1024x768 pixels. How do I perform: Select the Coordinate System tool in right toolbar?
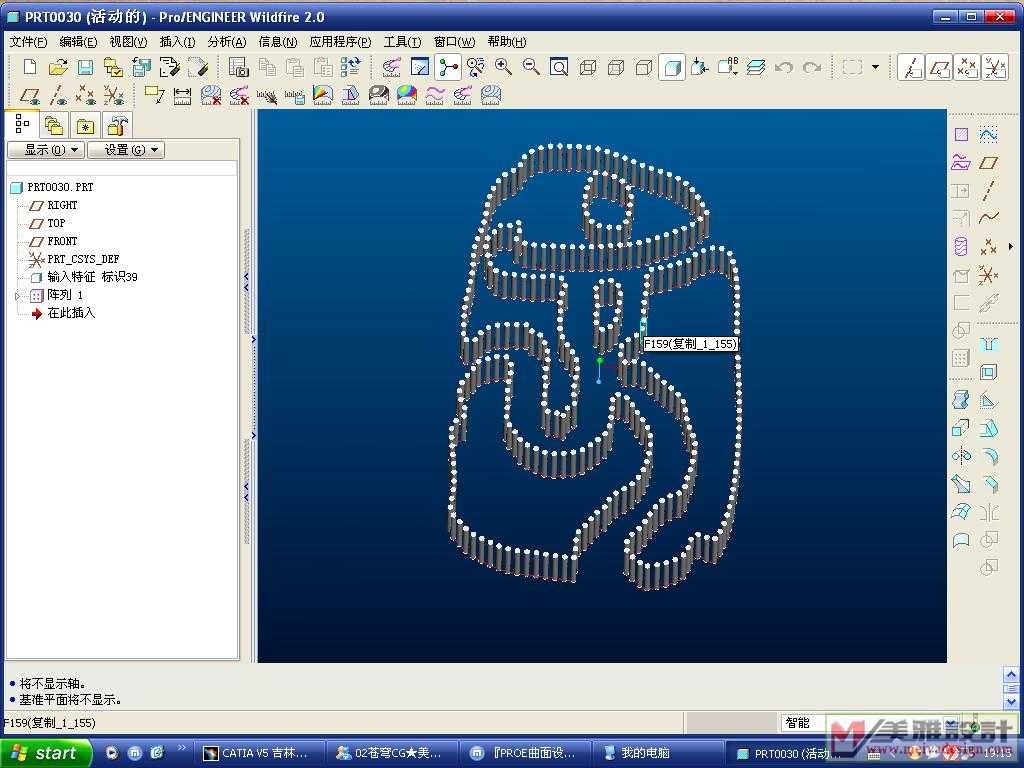pos(988,275)
